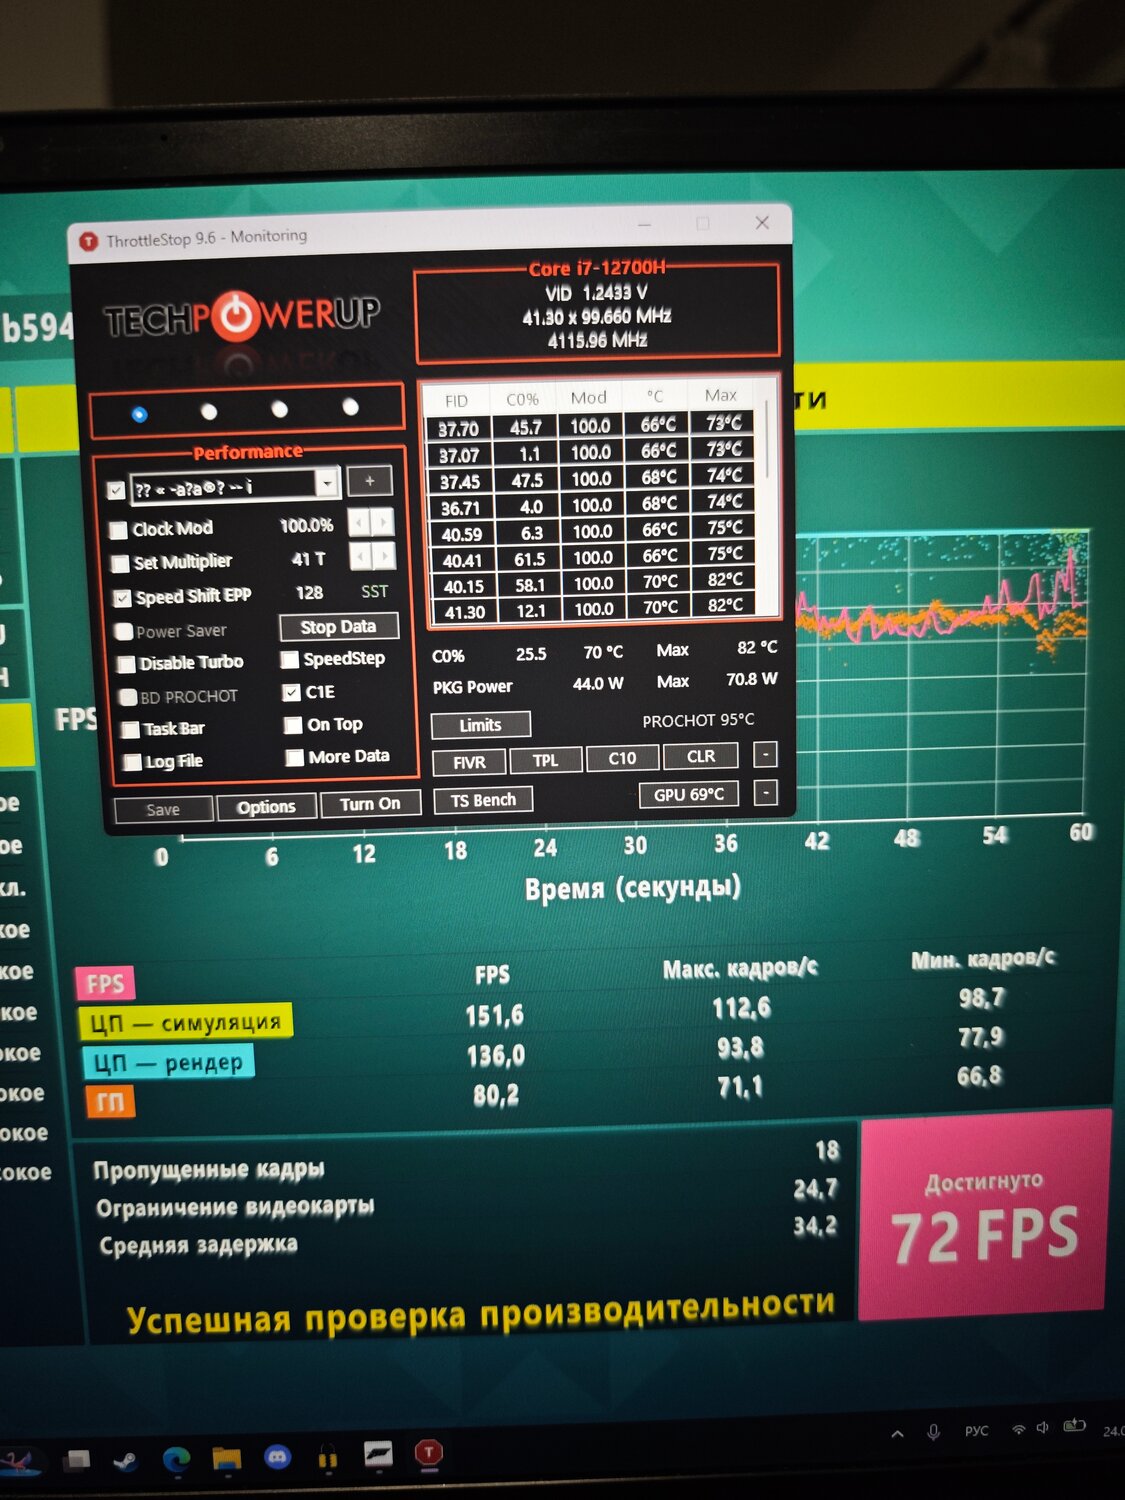The width and height of the screenshot is (1125, 1500).
Task: Show hidden system tray icons
Action: point(897,1433)
